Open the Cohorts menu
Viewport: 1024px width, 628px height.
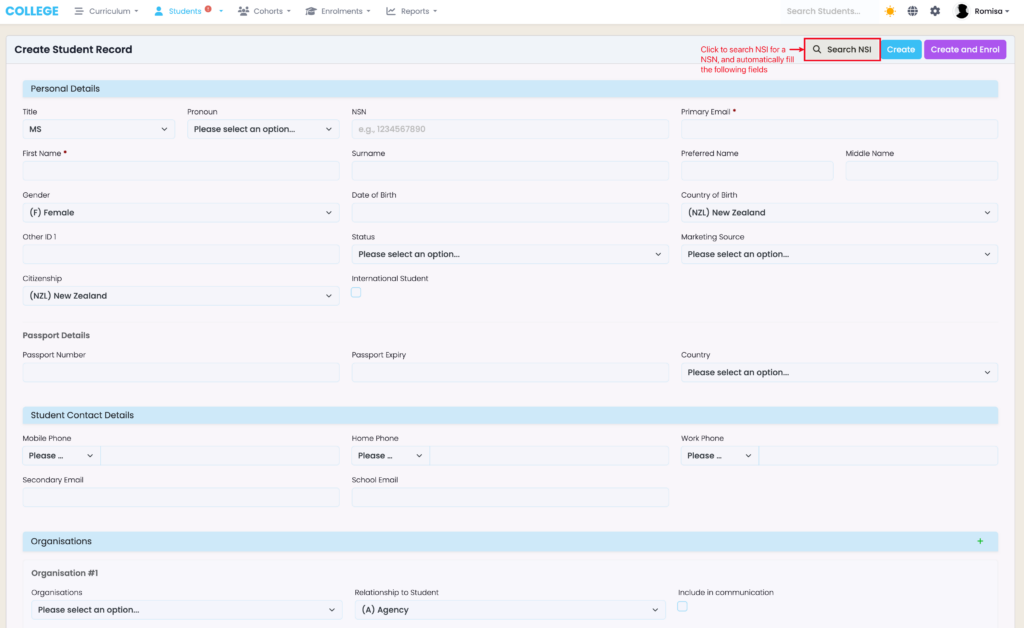(x=264, y=11)
